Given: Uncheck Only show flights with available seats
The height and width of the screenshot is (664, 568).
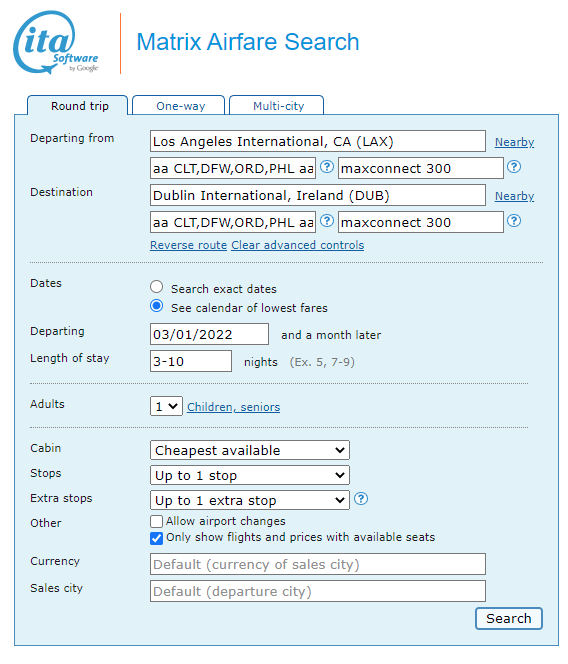Looking at the screenshot, I should (x=156, y=538).
